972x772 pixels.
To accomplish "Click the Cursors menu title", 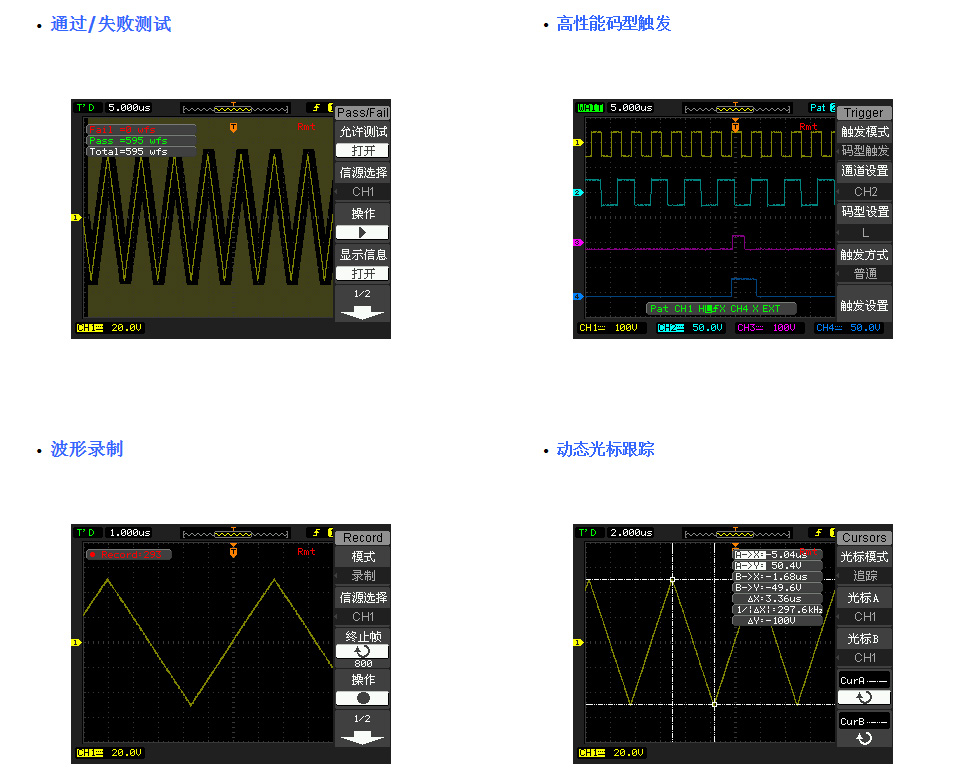I will [x=864, y=538].
